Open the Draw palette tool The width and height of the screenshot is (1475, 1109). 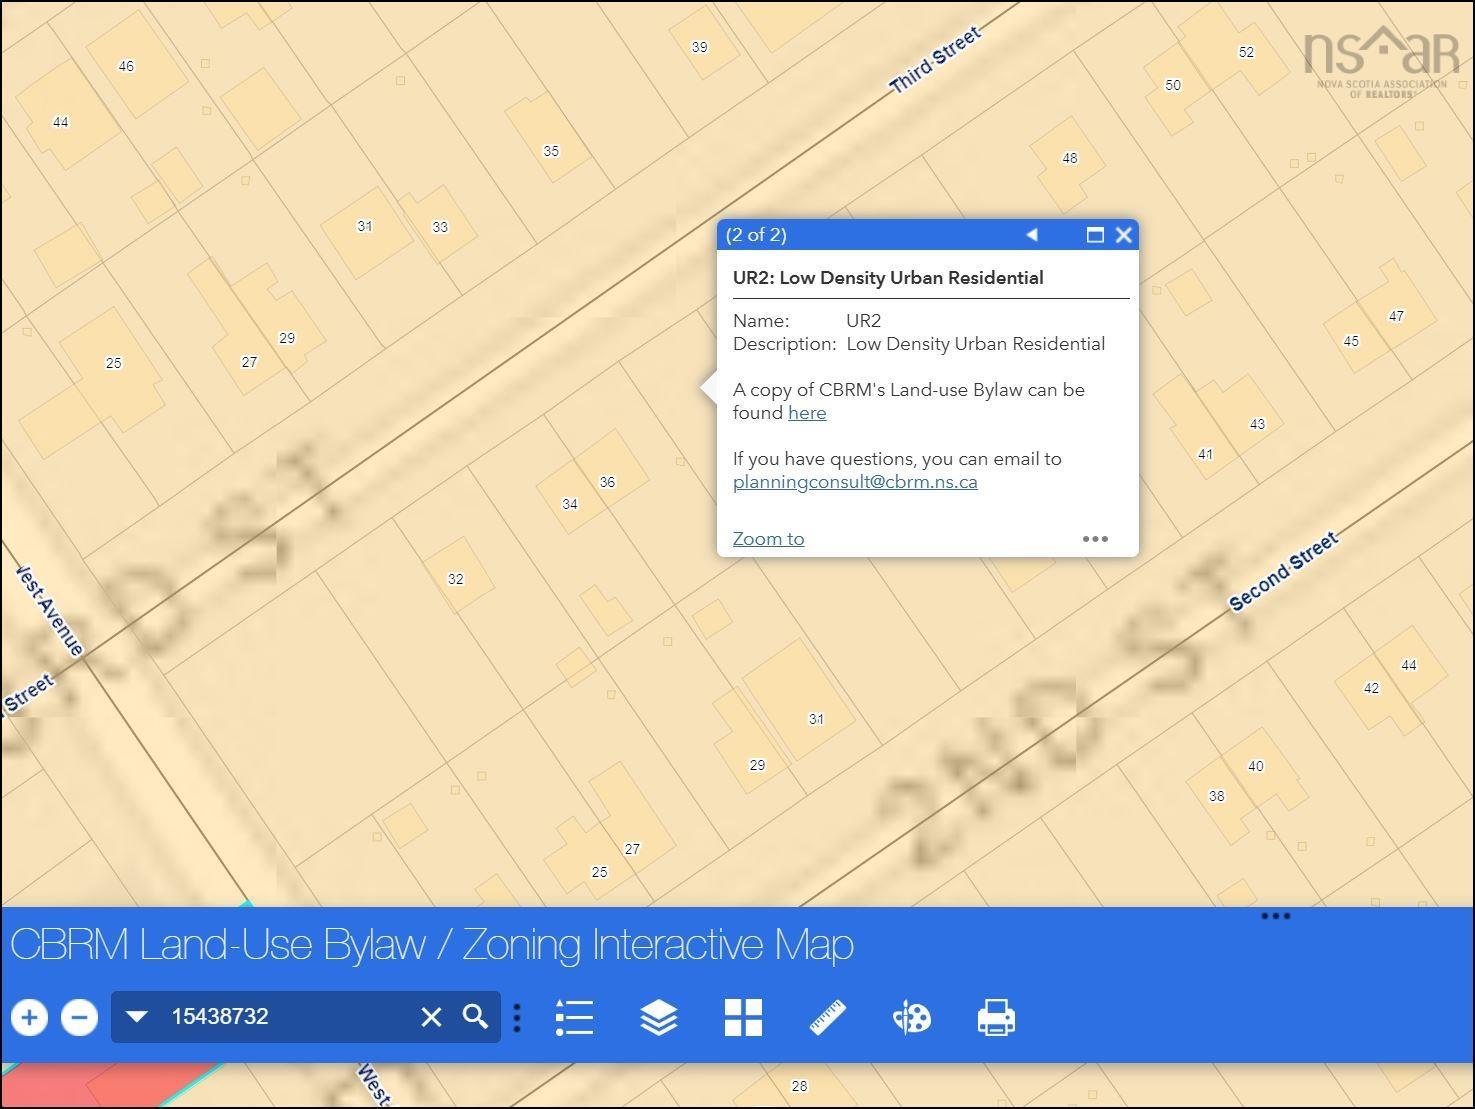[911, 1018]
